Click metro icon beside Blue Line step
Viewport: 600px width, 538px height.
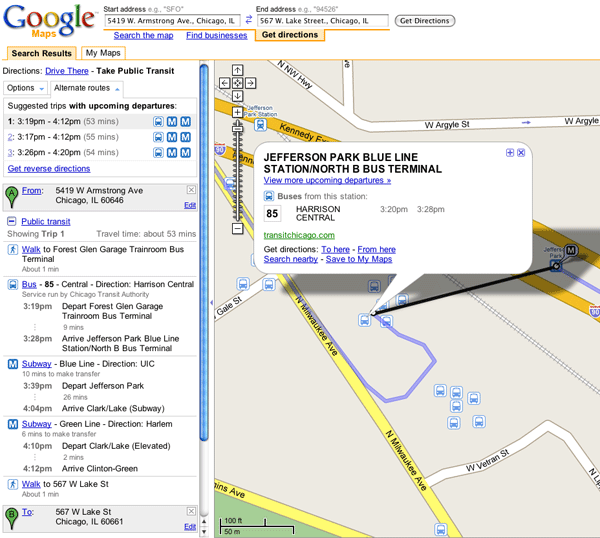[13, 364]
